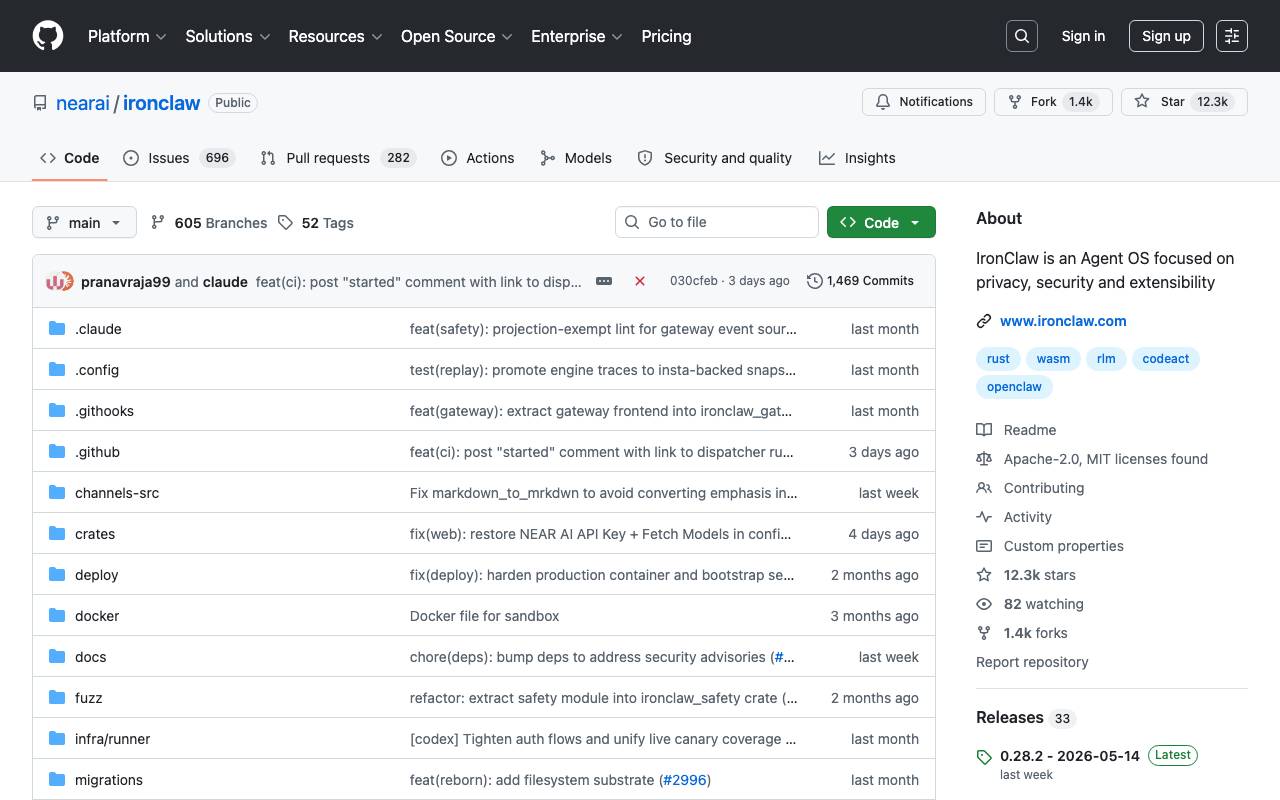The height and width of the screenshot is (800, 1280).
Task: Click the pulse icon next to Activity
Action: [x=984, y=517]
